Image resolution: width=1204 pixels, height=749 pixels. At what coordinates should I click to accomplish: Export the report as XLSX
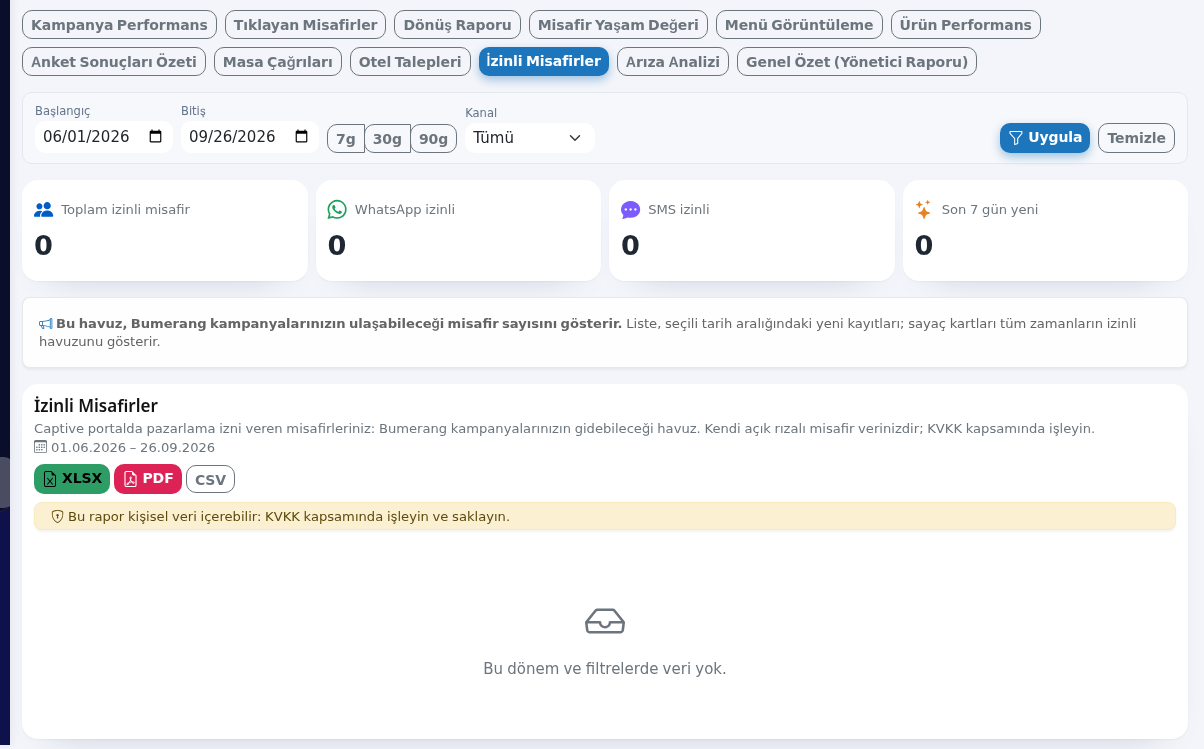tap(72, 479)
